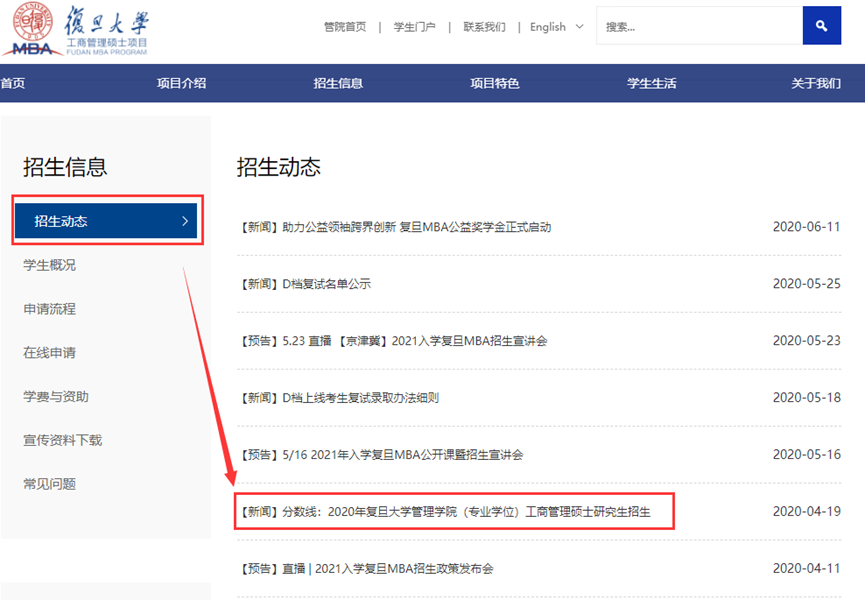Expand the English language dropdown
The width and height of the screenshot is (865, 600).
(557, 27)
